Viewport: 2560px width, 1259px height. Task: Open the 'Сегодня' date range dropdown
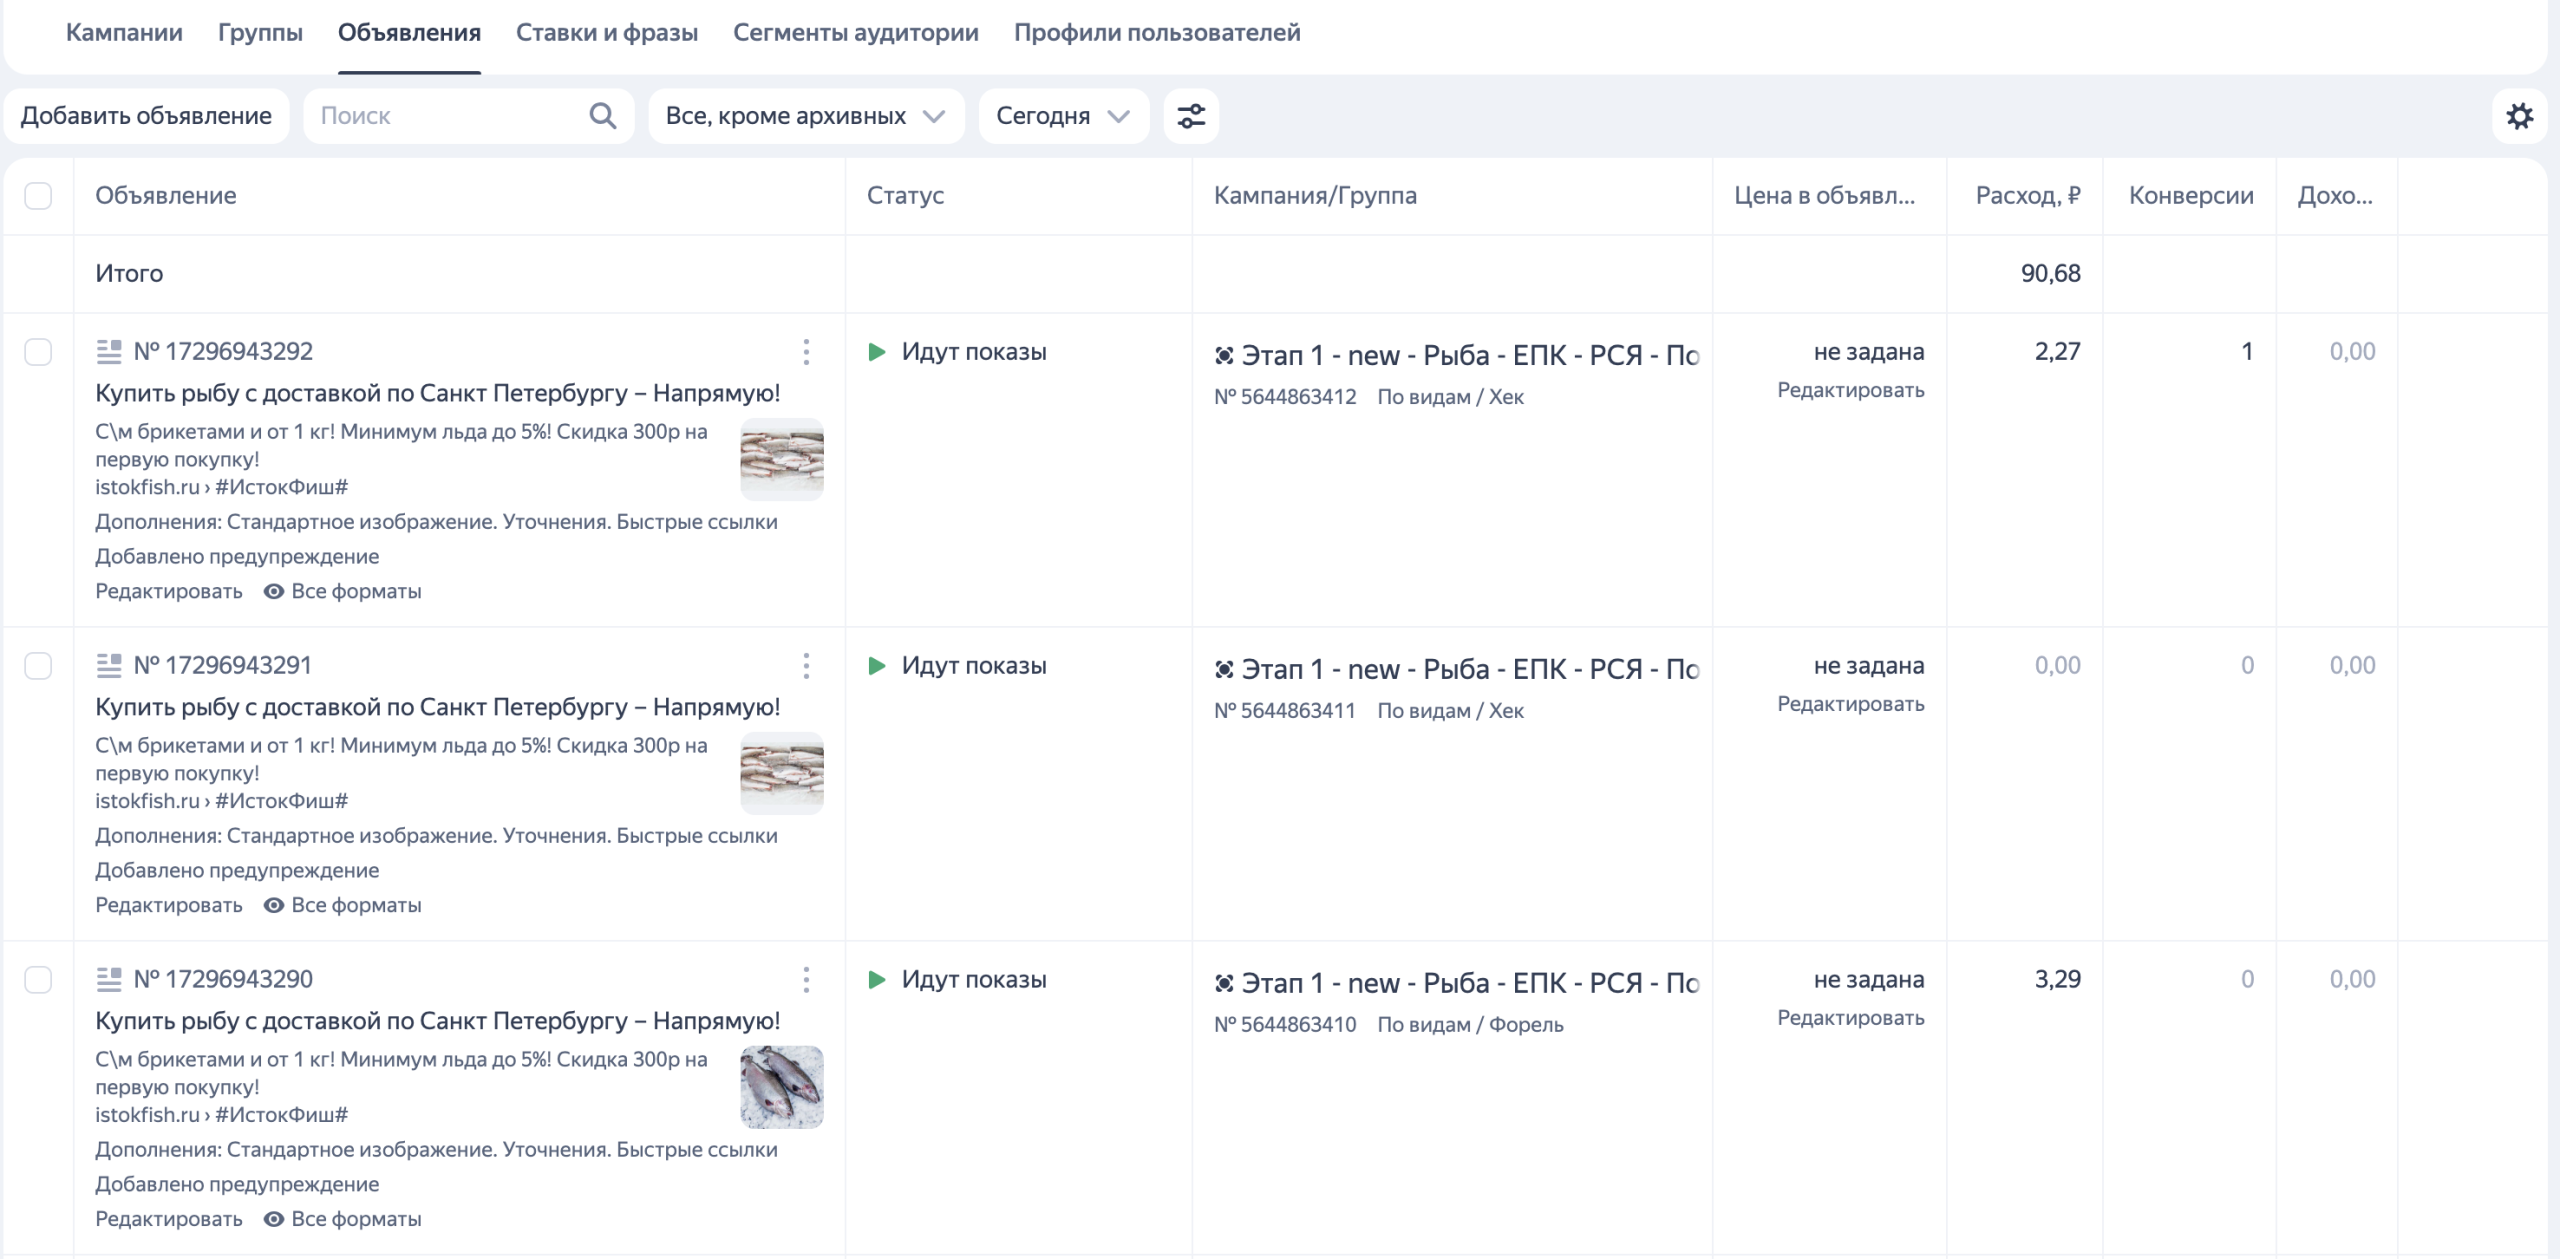(1062, 116)
